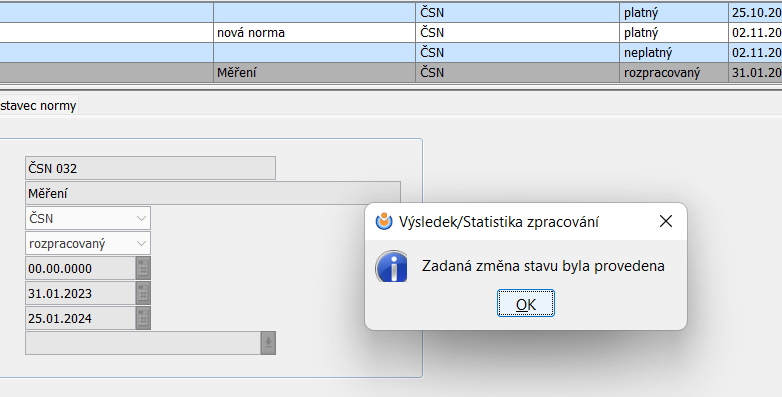Click the app logo icon in the dialog title

click(384, 221)
